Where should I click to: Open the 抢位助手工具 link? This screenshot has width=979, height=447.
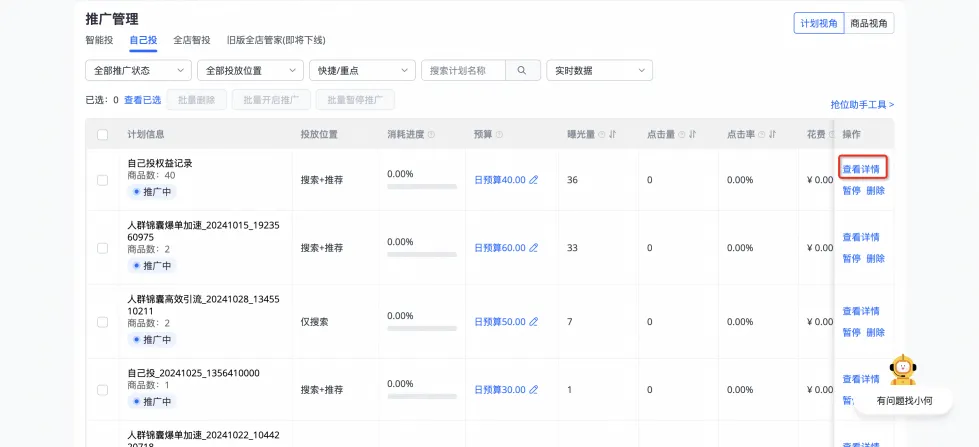click(x=862, y=104)
